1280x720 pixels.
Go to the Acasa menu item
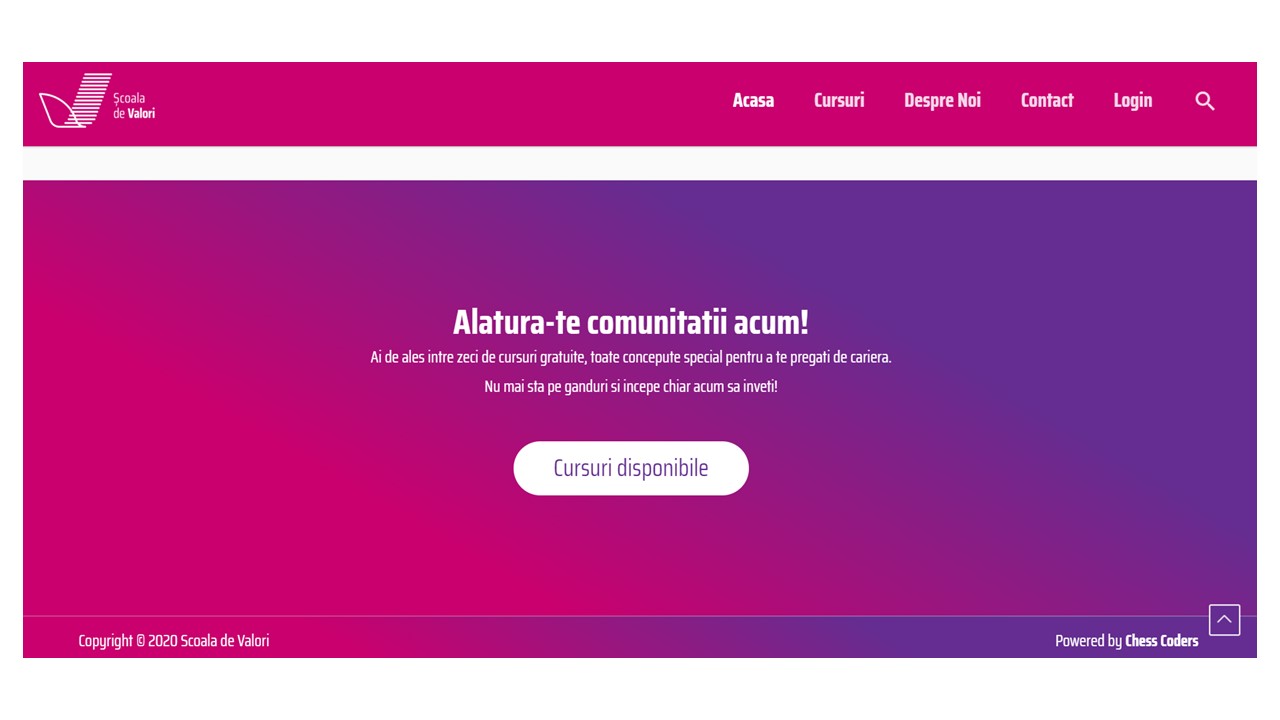[753, 100]
